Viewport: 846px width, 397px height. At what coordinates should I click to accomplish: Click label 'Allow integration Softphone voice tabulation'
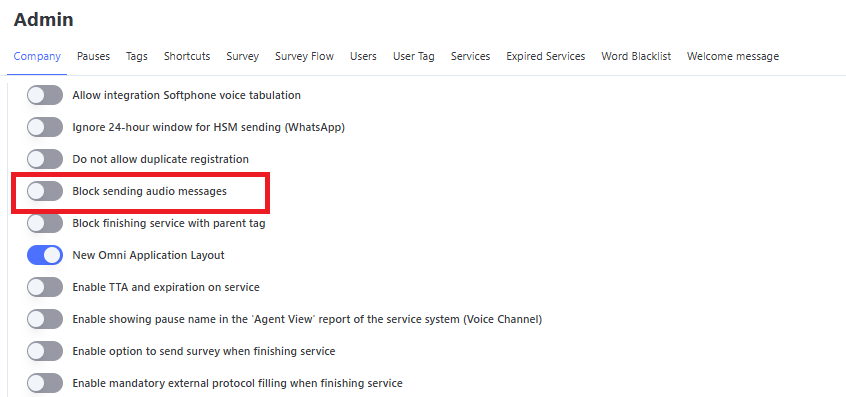tap(187, 95)
